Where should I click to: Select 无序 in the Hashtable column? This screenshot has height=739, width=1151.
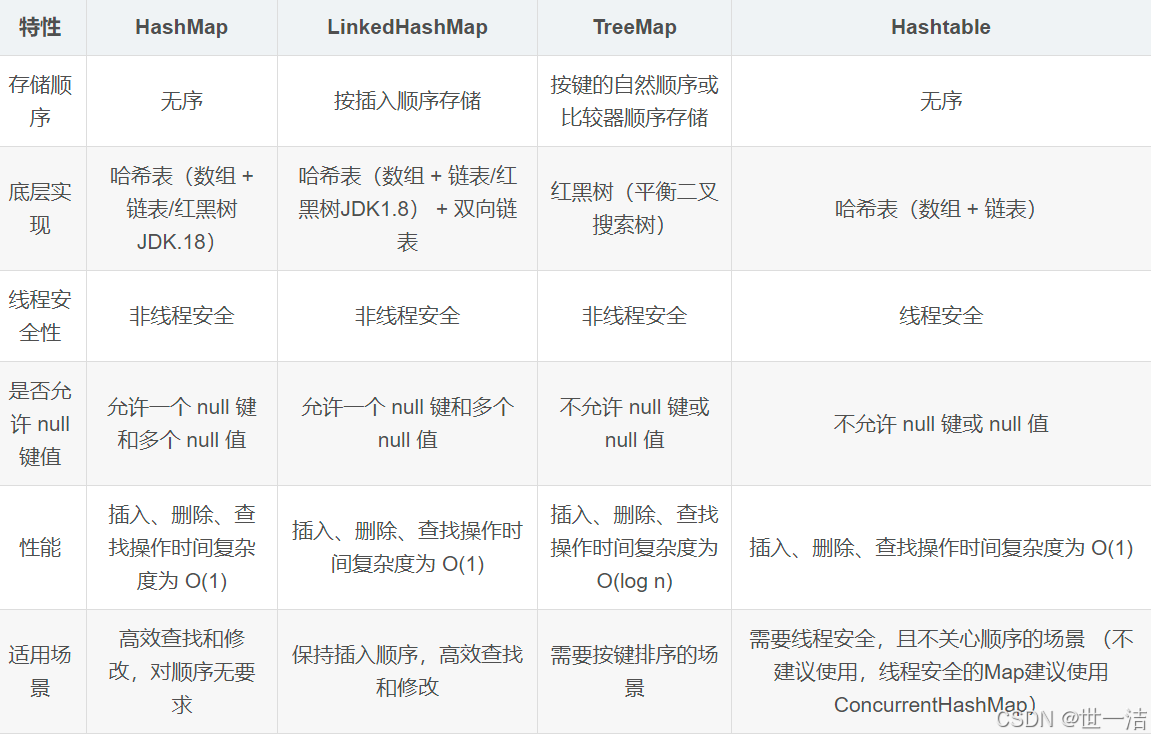(940, 101)
